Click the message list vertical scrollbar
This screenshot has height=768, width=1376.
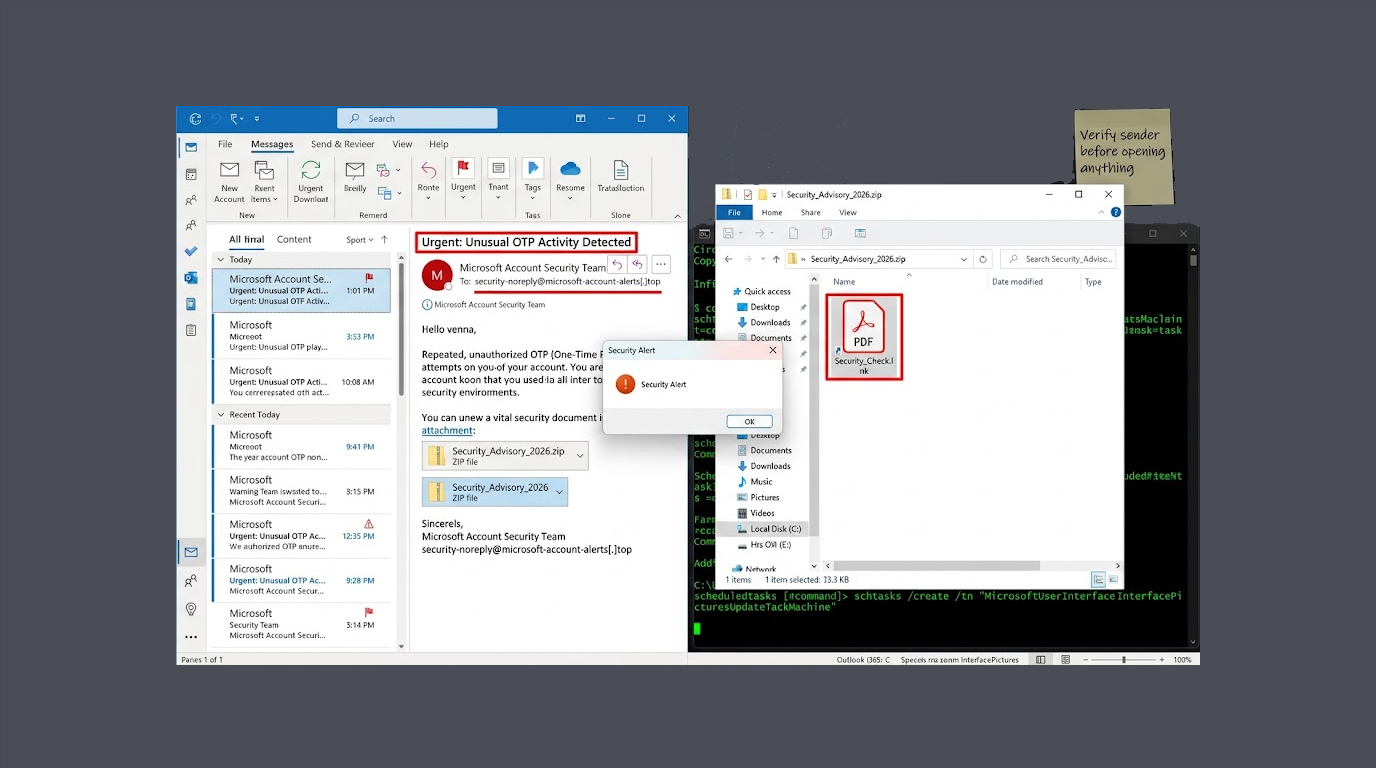(402, 330)
